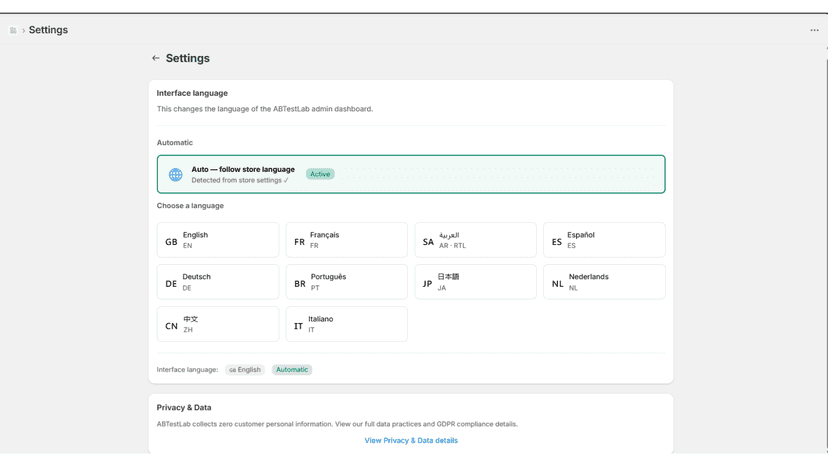Click the CN flag code on Chinese card
Screen dimensions: 828x466
pyautogui.click(x=171, y=326)
